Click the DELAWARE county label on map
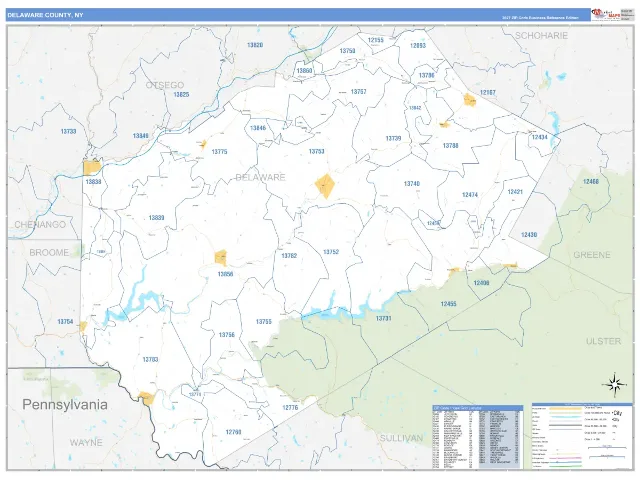The image size is (640, 480). pyautogui.click(x=260, y=177)
